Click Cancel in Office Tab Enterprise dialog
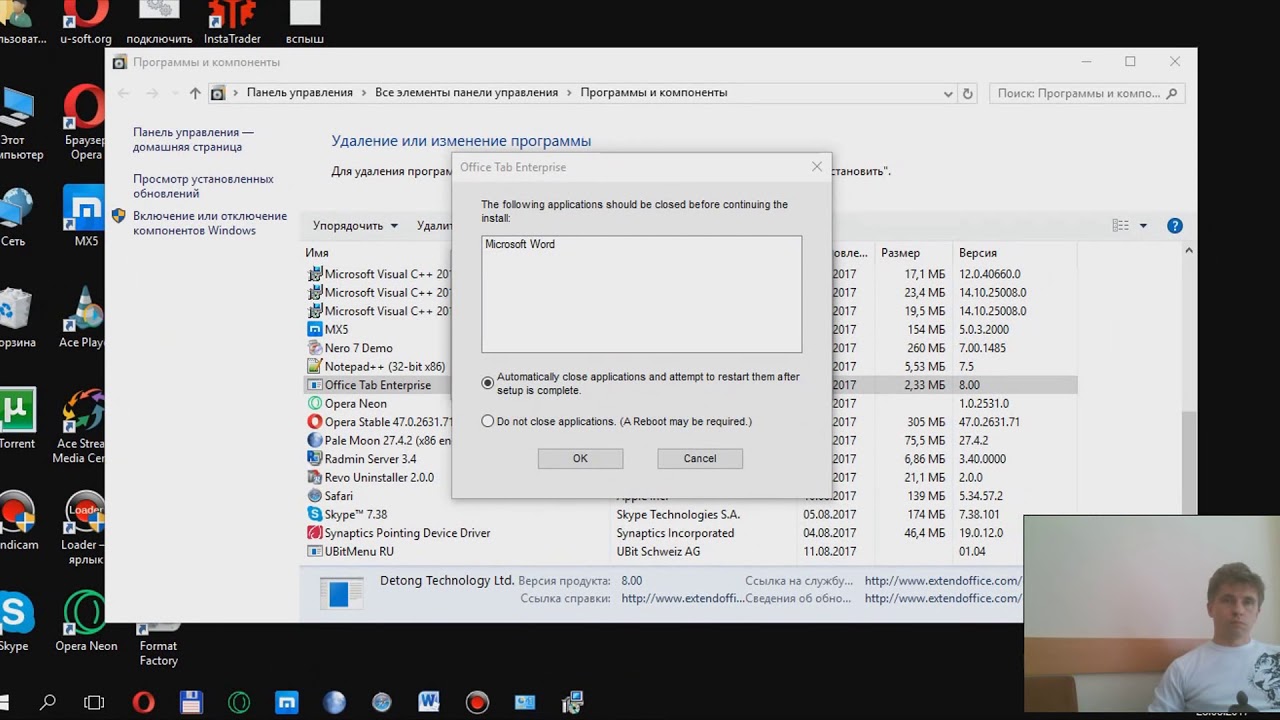 pyautogui.click(x=700, y=458)
